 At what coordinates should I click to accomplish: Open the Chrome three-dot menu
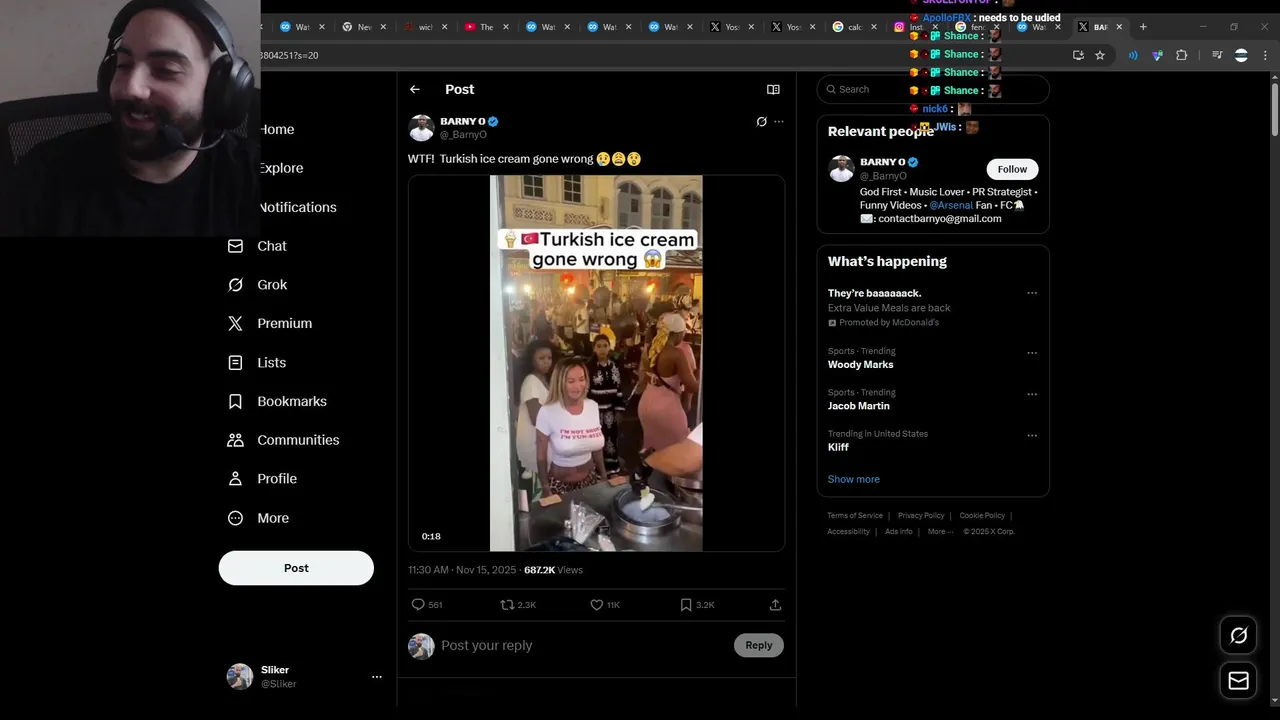click(1265, 56)
